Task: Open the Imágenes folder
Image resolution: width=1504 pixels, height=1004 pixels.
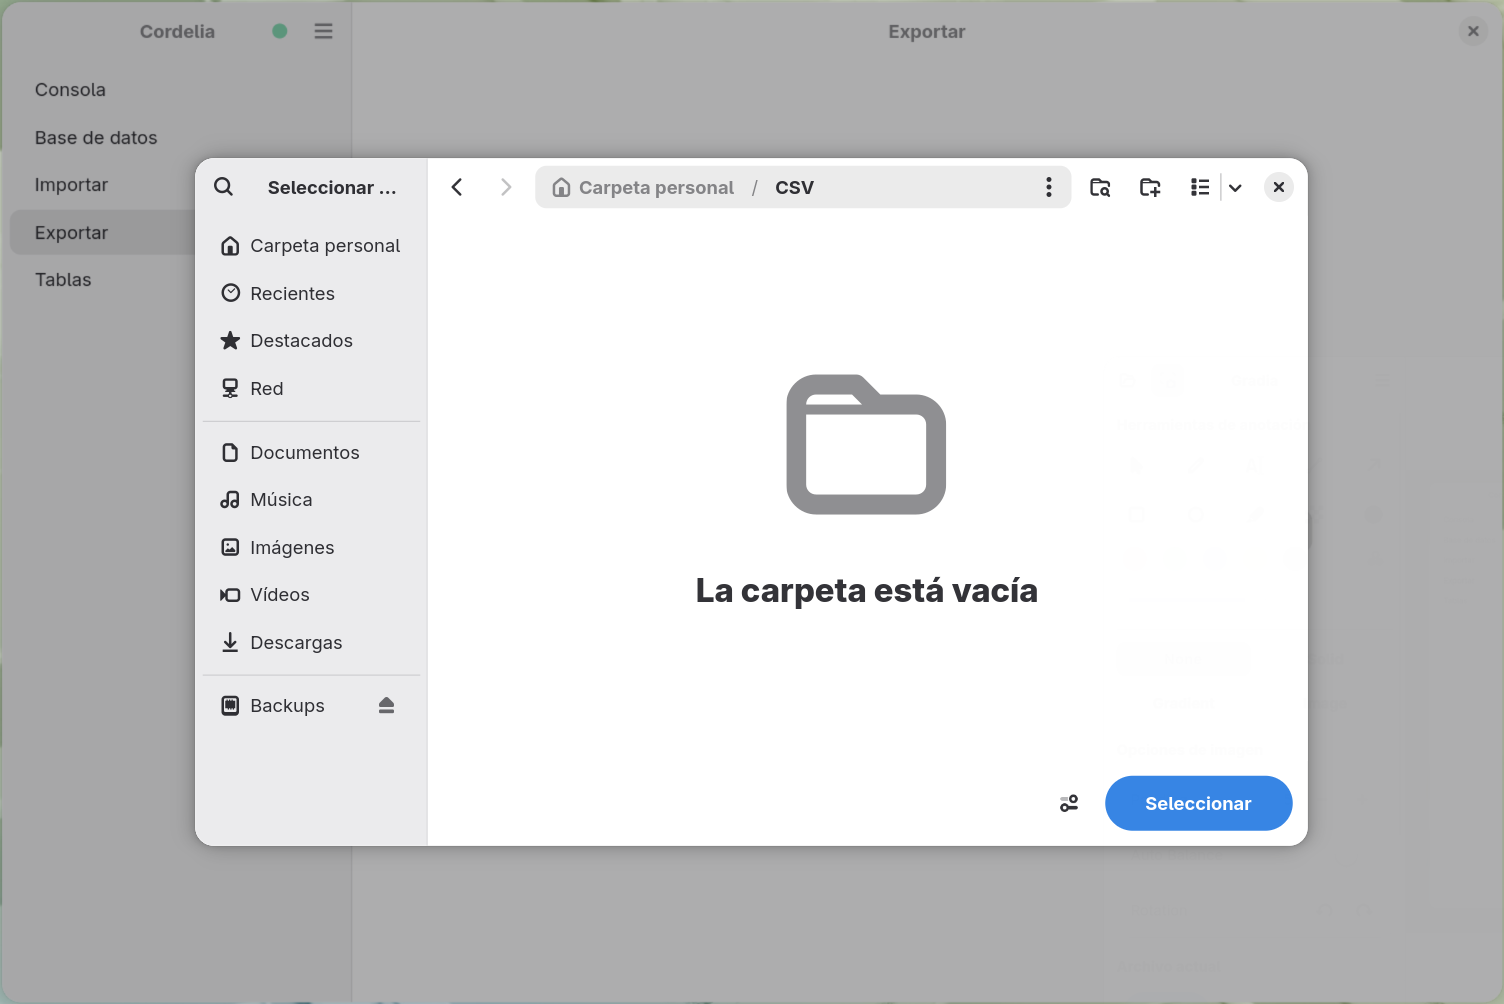Action: (312, 547)
